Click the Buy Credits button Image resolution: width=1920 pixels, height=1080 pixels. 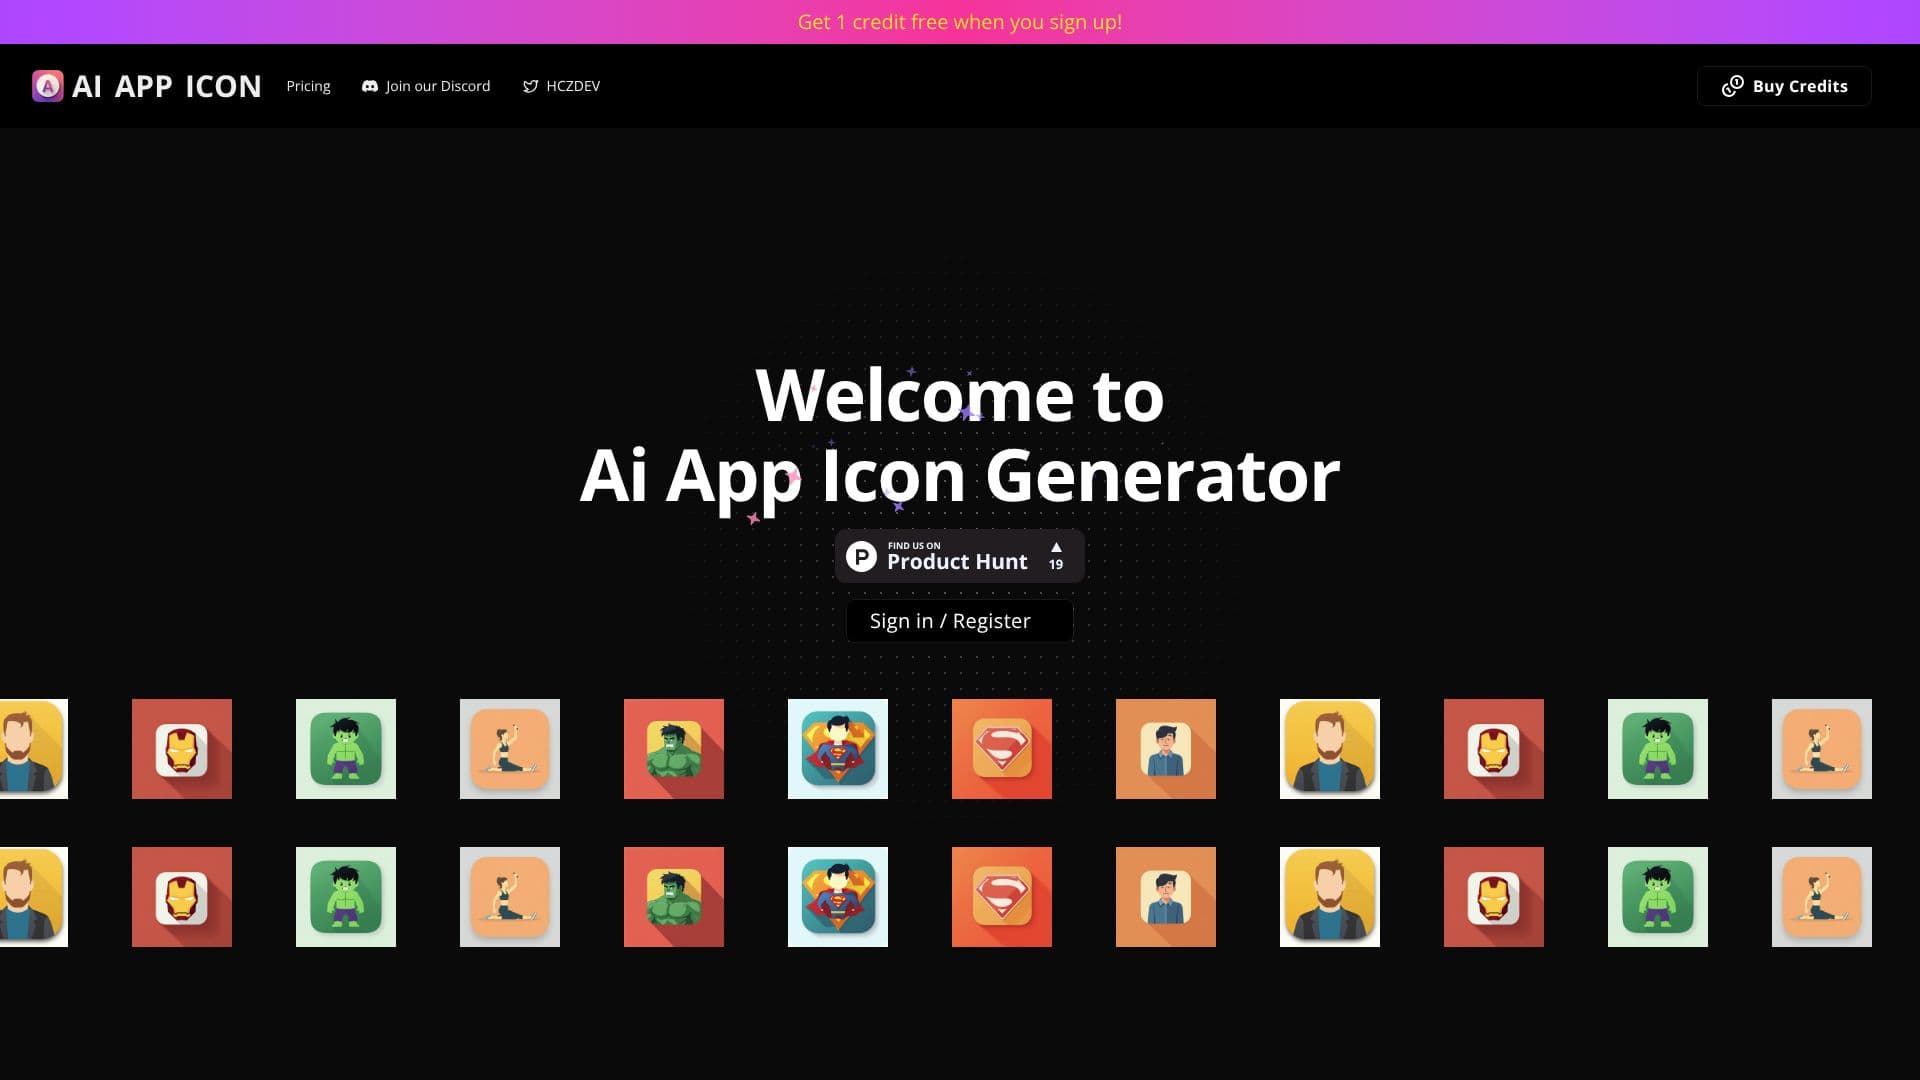point(1784,86)
